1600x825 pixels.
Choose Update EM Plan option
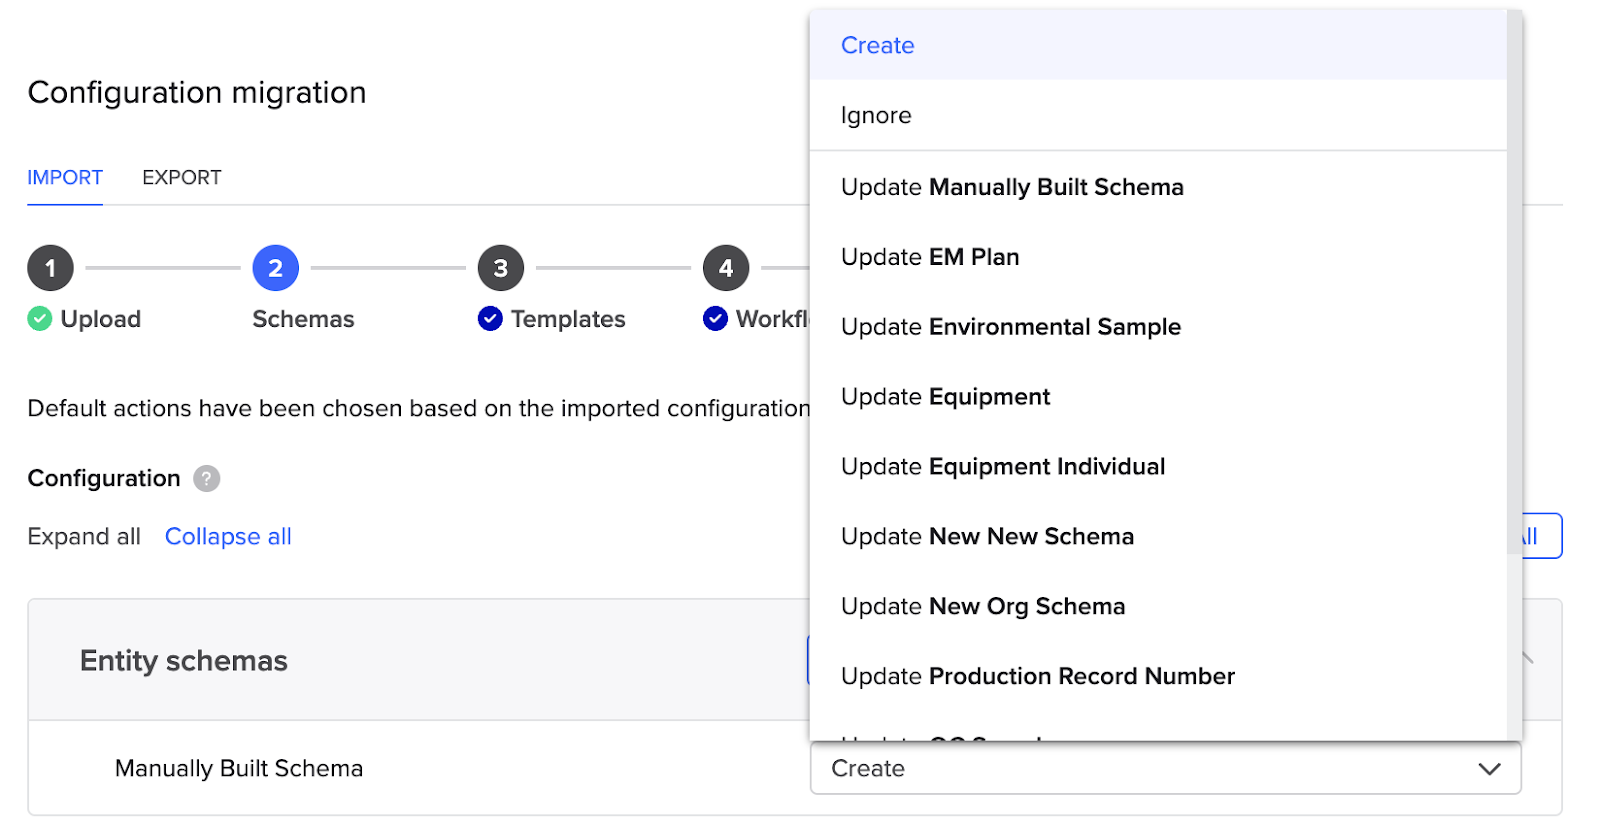point(930,258)
